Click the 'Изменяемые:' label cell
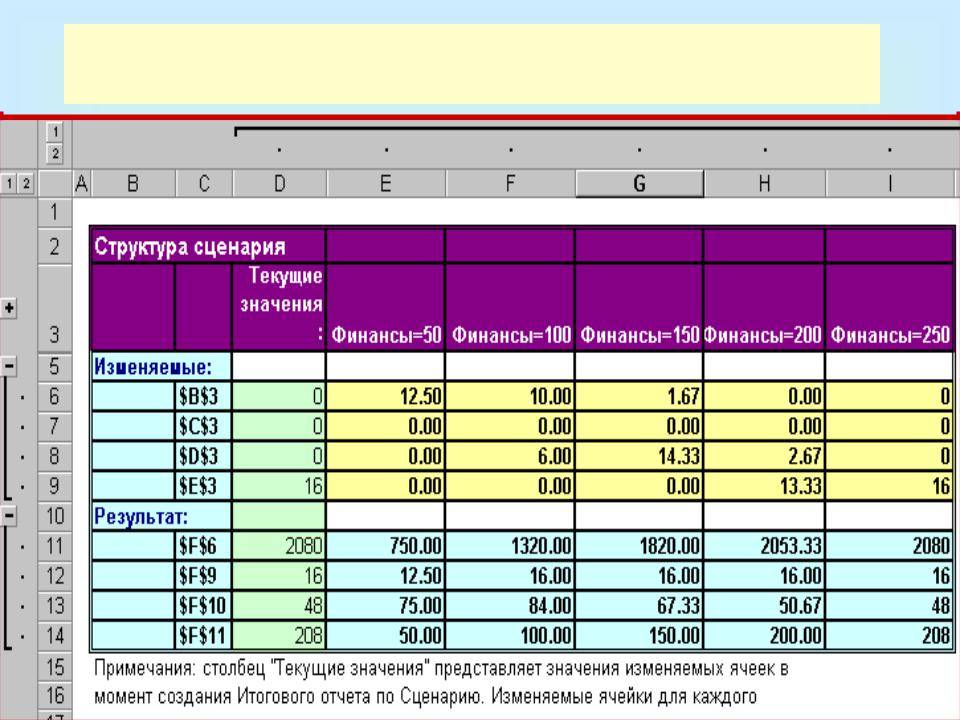 [x=162, y=366]
